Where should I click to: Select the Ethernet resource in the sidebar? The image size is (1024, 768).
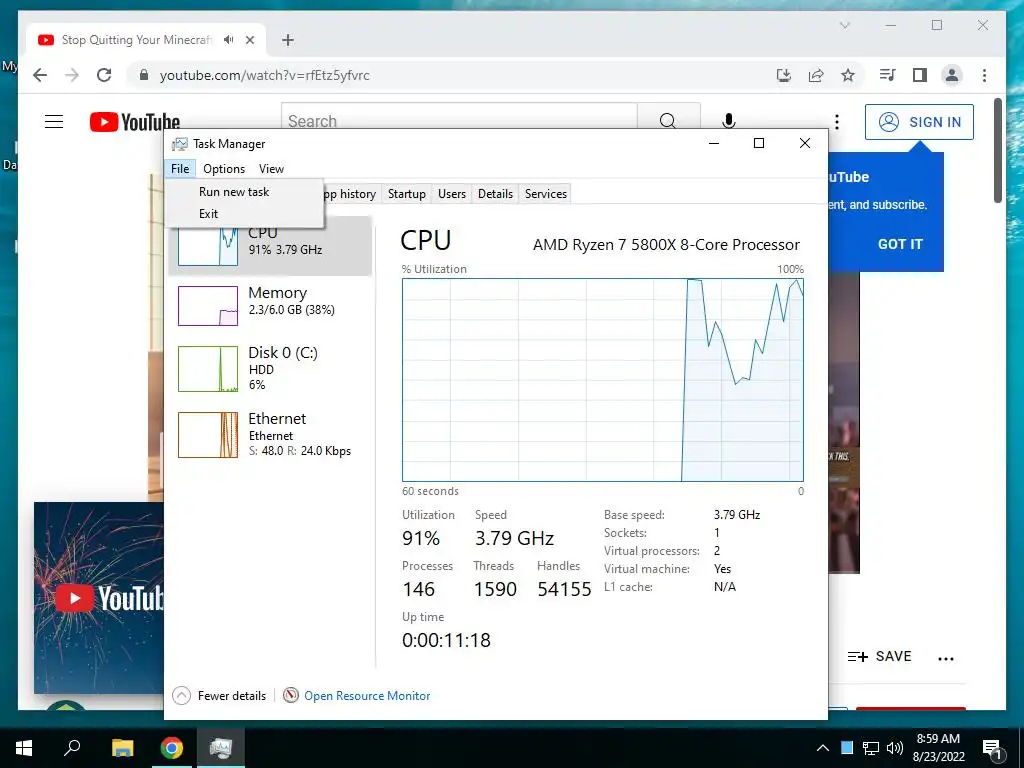point(270,434)
